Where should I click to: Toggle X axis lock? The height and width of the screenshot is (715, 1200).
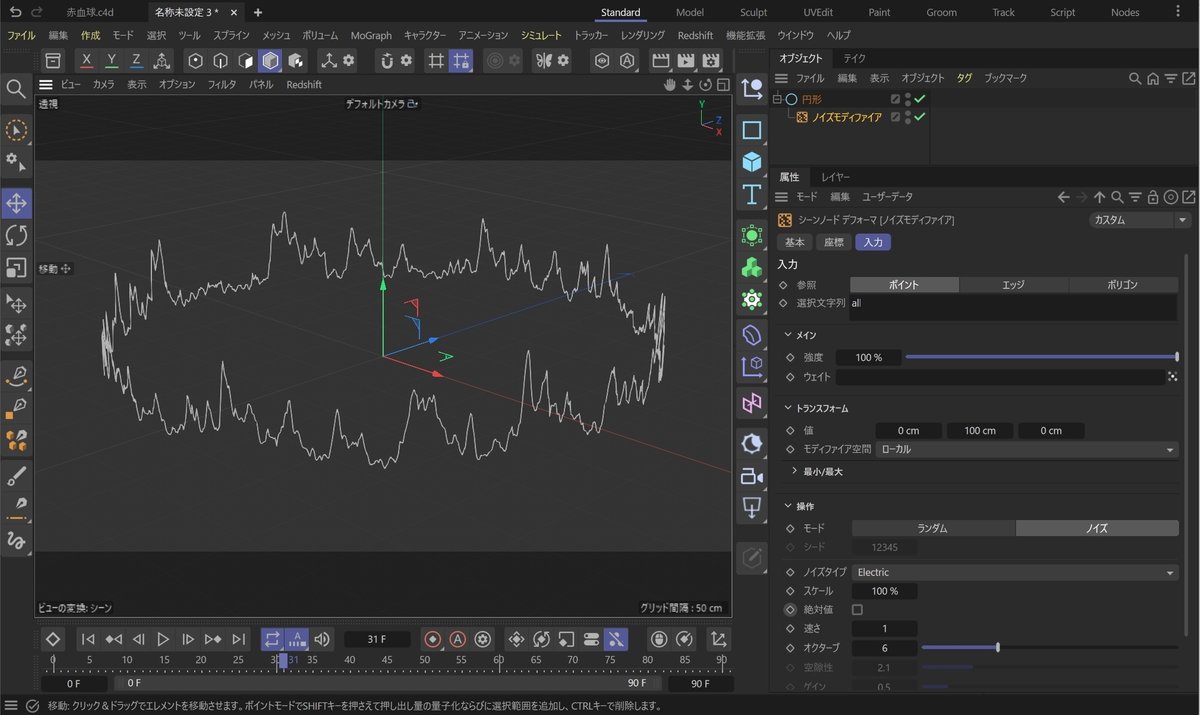[x=87, y=60]
